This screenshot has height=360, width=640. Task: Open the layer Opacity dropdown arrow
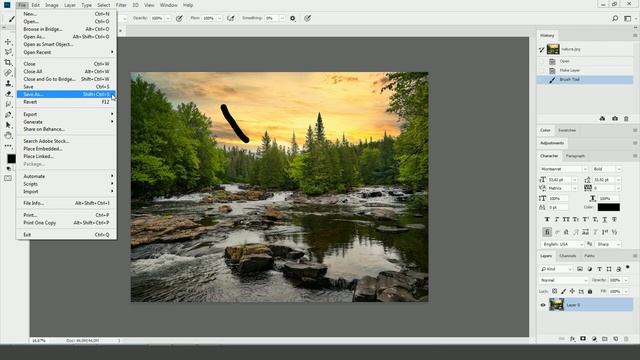tap(626, 280)
